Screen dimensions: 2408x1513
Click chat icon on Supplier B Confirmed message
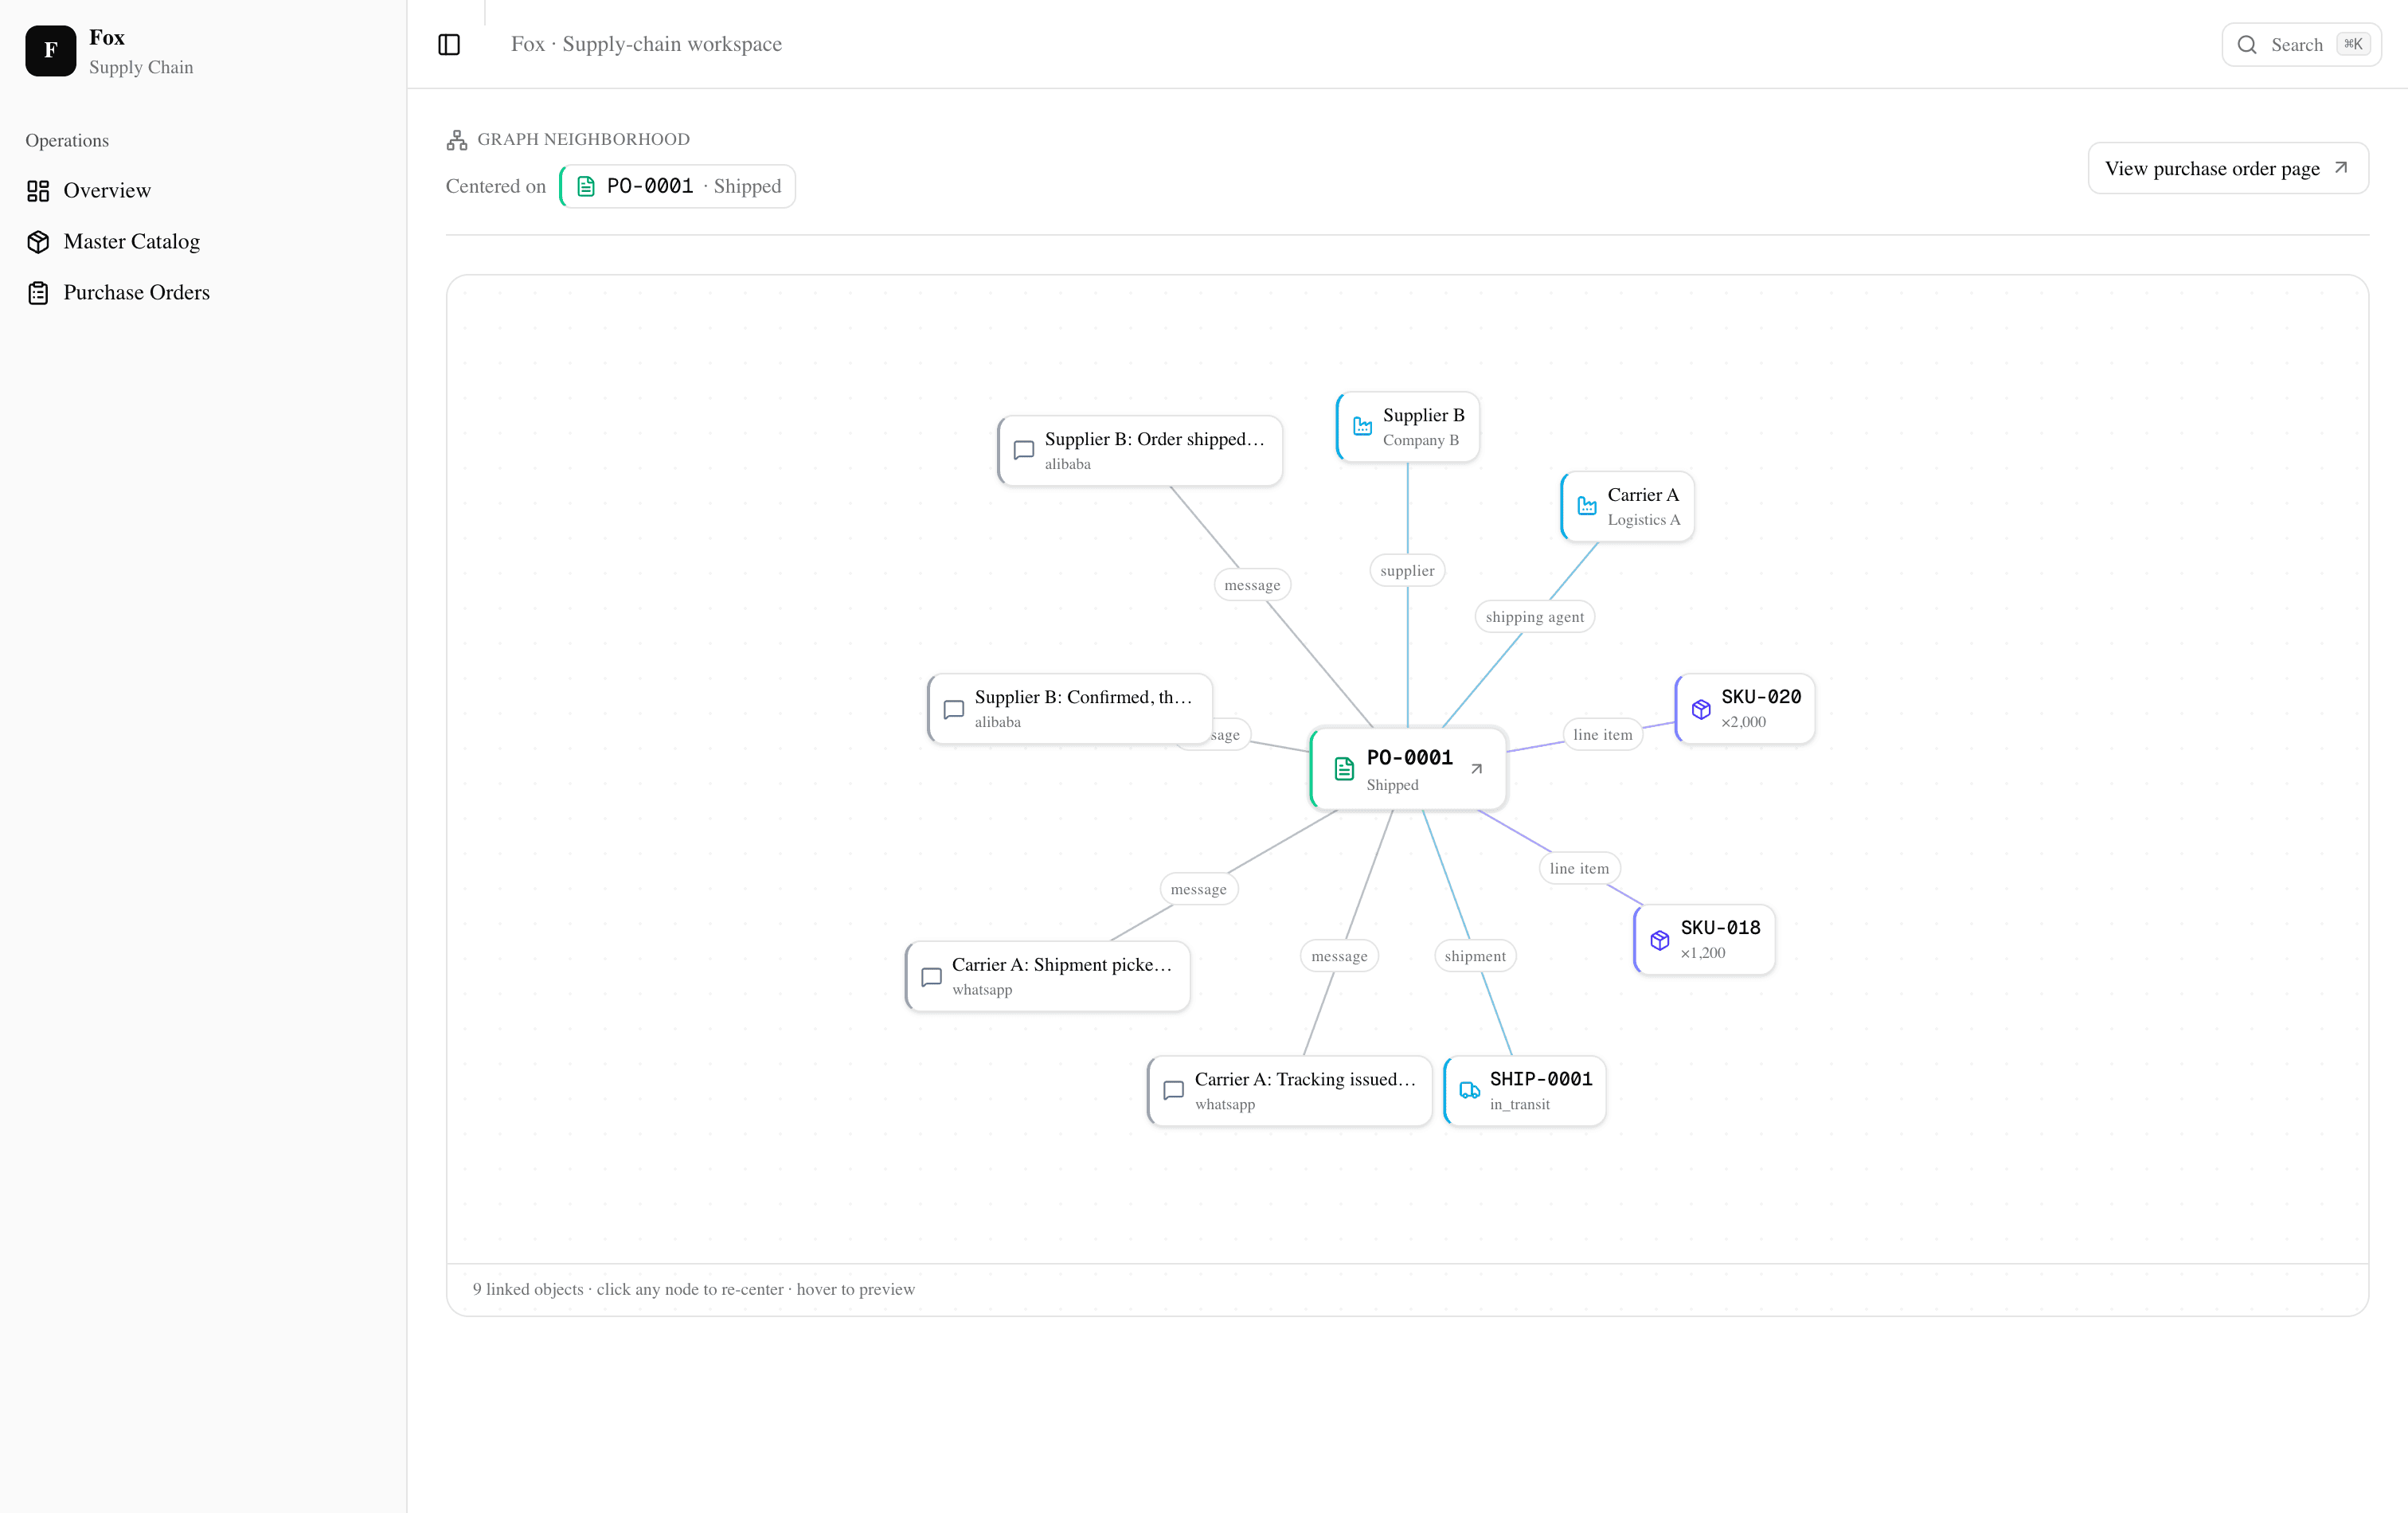[x=954, y=709]
